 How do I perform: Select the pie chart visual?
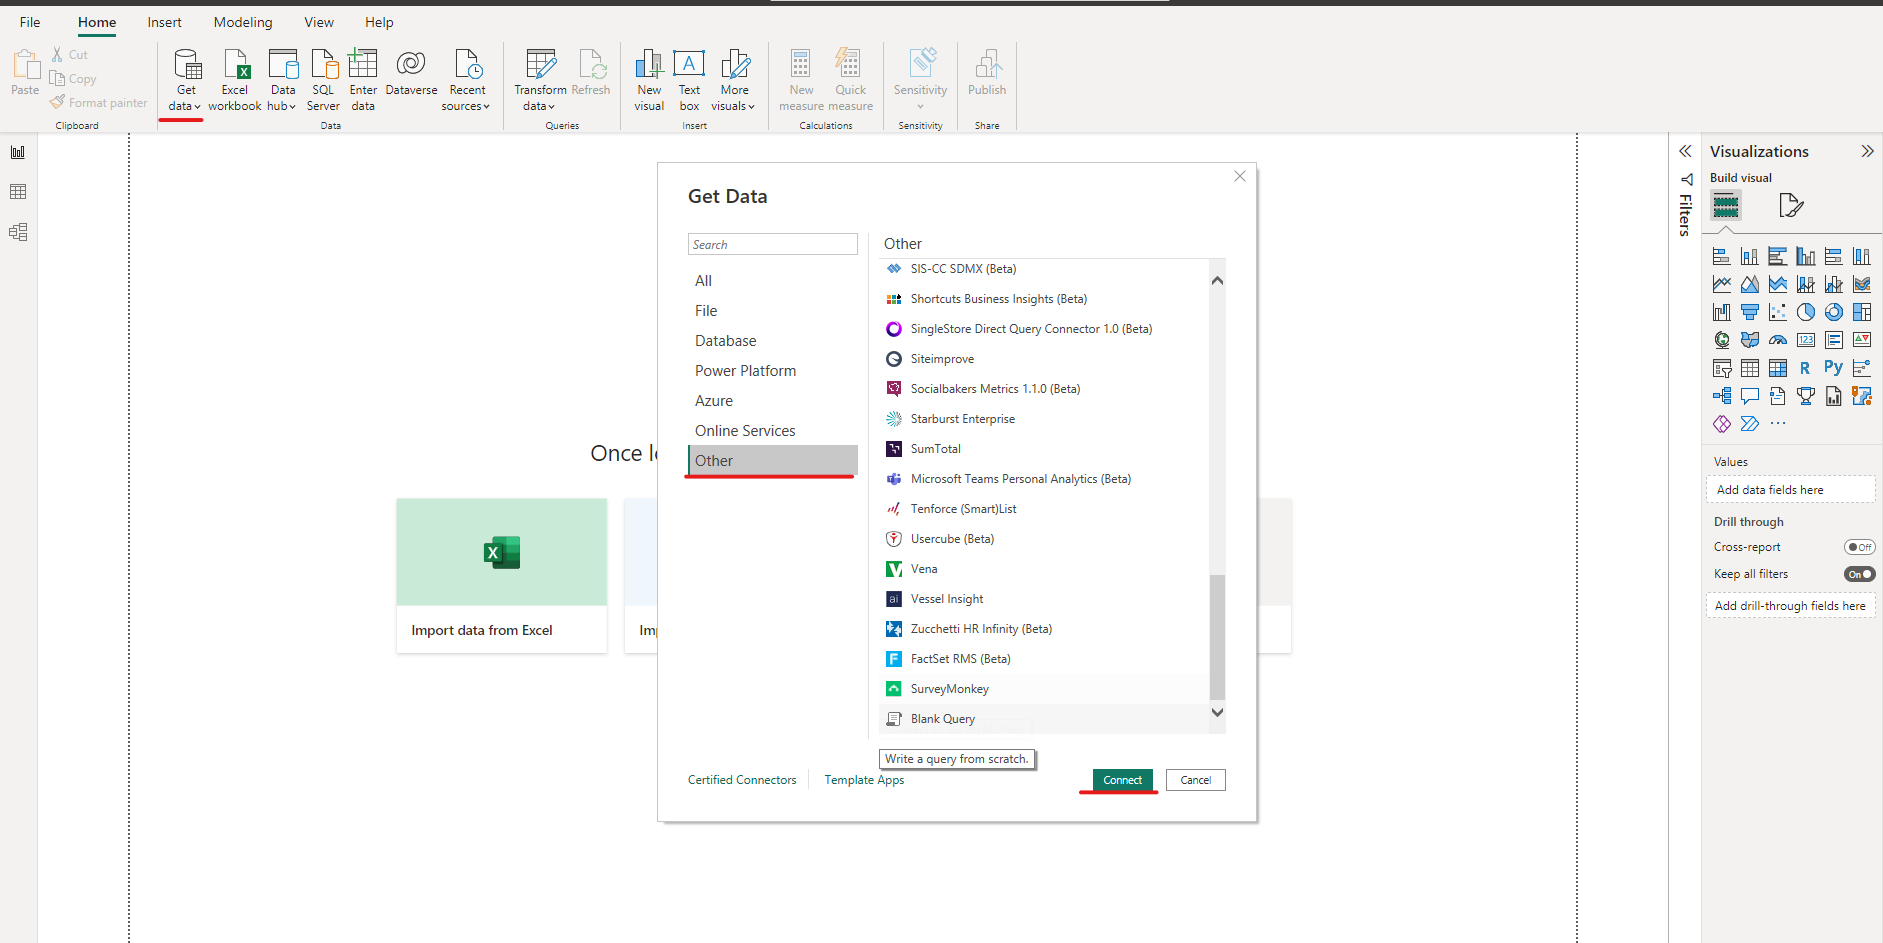1805,313
